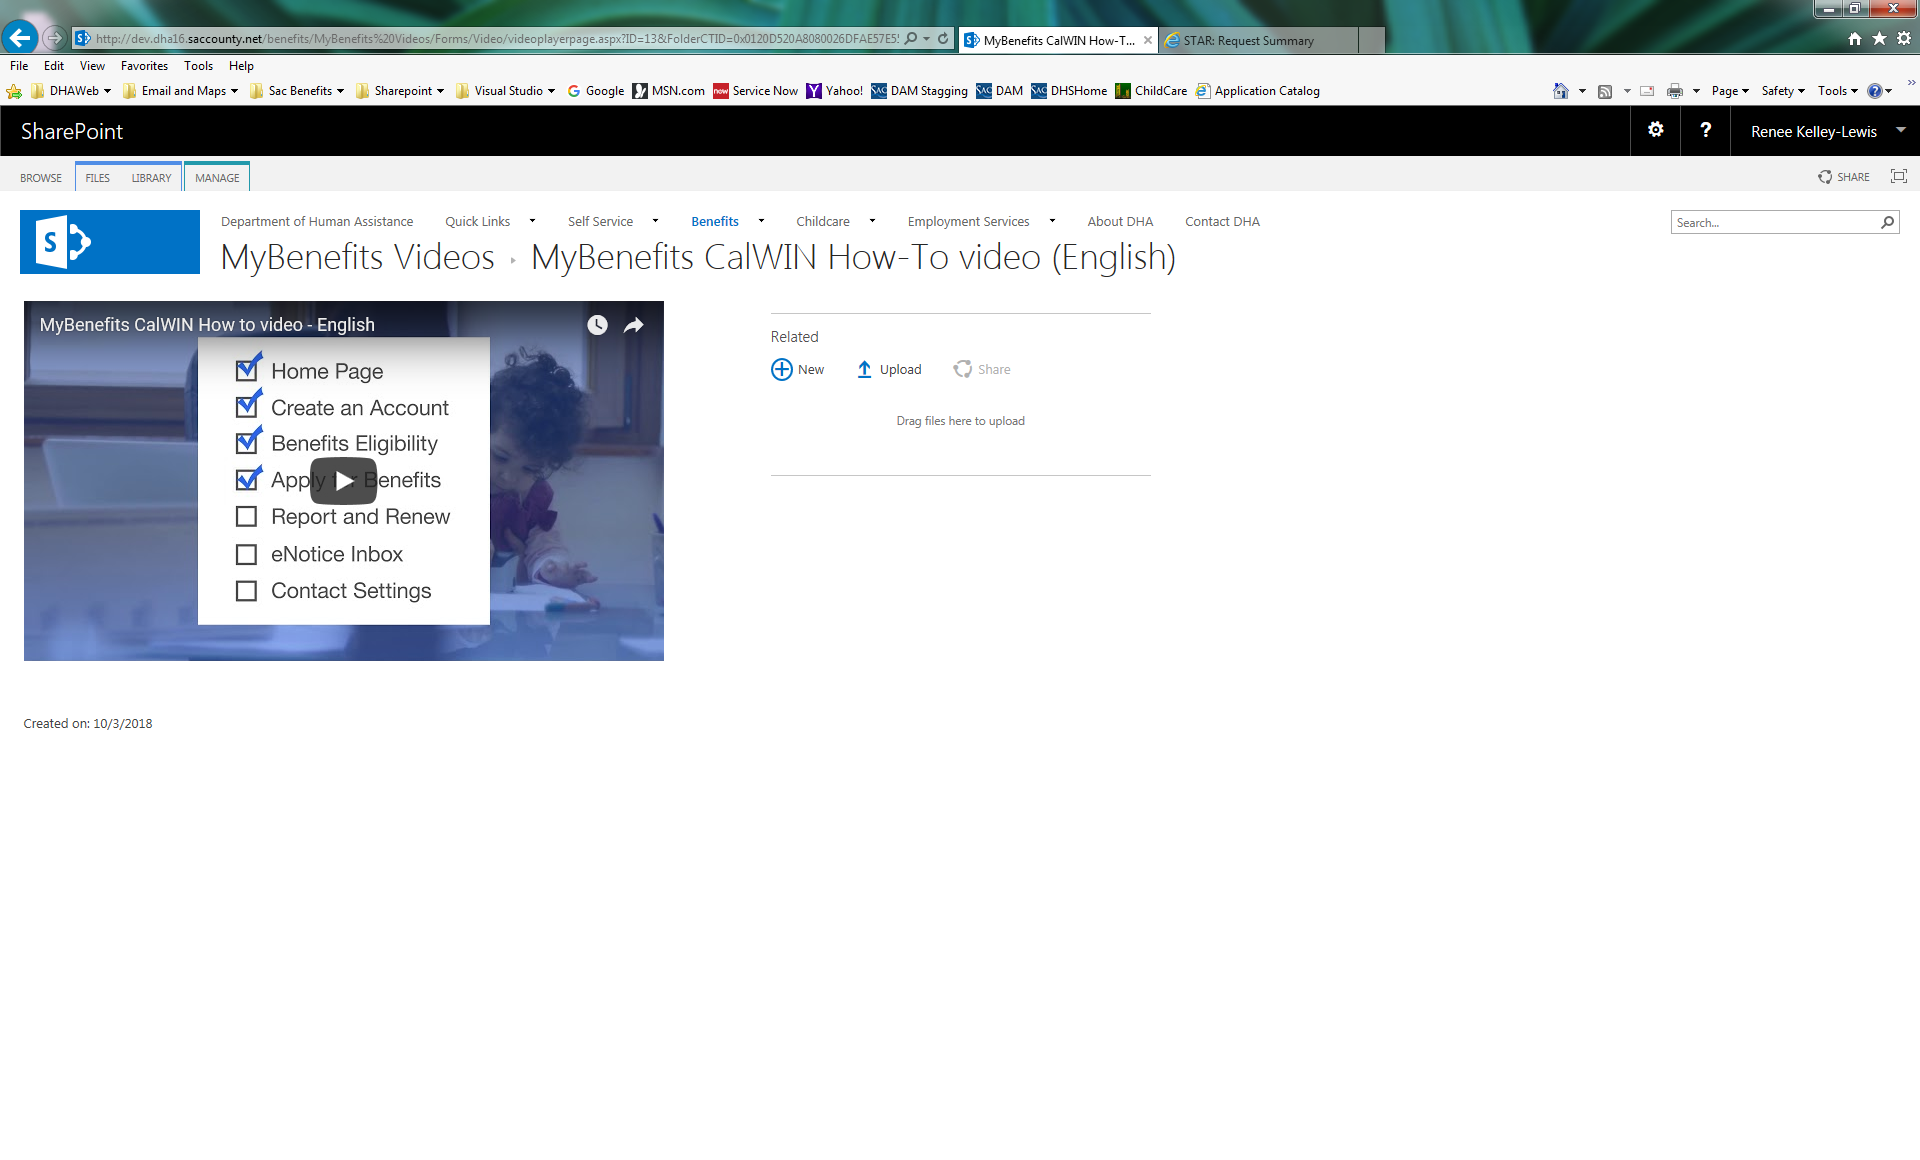Image resolution: width=1920 pixels, height=1160 pixels.
Task: Click the Print icon in command bar
Action: coord(1675,91)
